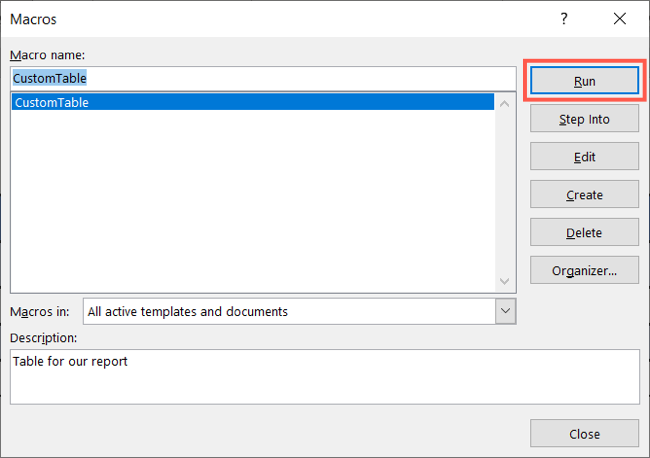Click the 'Macro name:' label
650x458 pixels.
click(x=47, y=55)
